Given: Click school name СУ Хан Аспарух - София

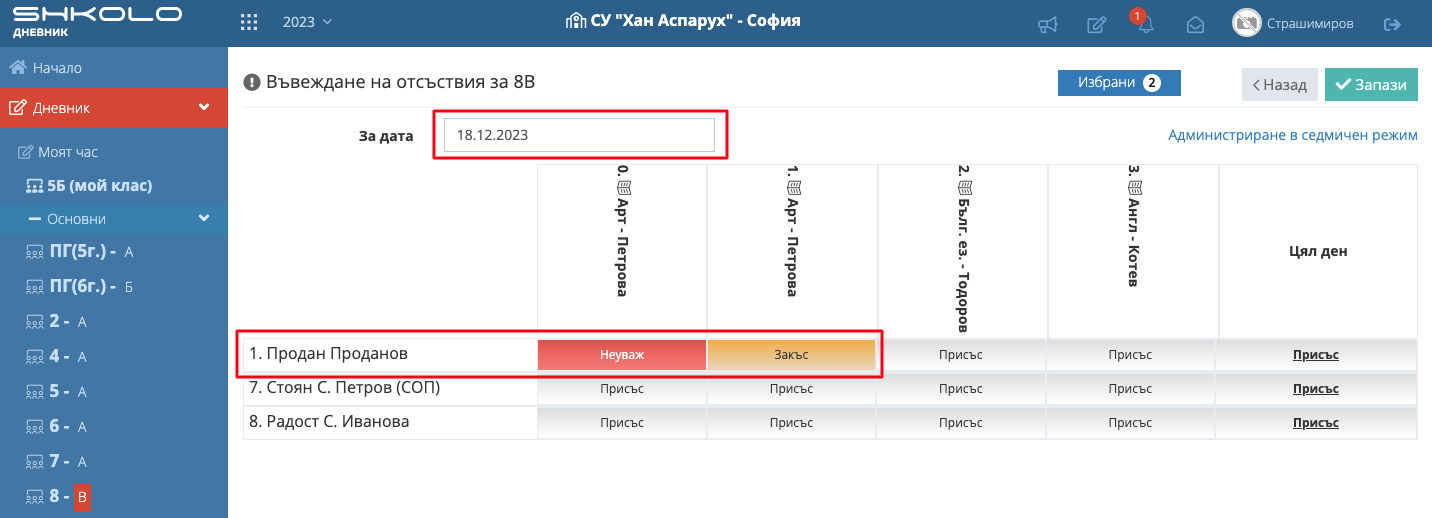Looking at the screenshot, I should pos(683,21).
